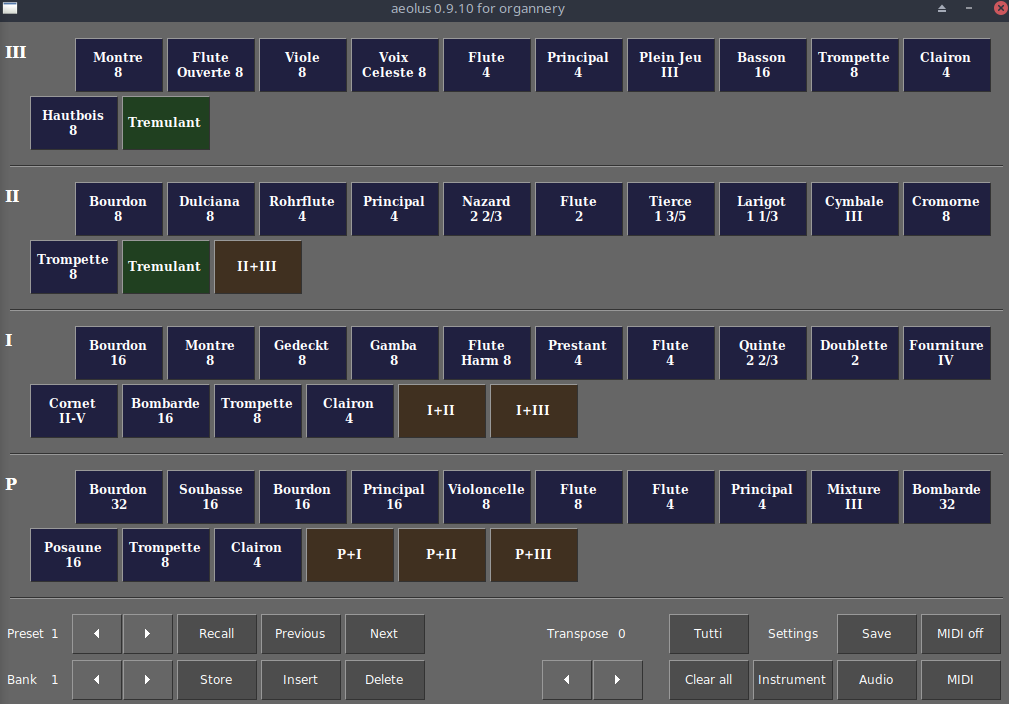Go to the next preset with the right arrow
Screen dimensions: 1009x704
click(147, 634)
